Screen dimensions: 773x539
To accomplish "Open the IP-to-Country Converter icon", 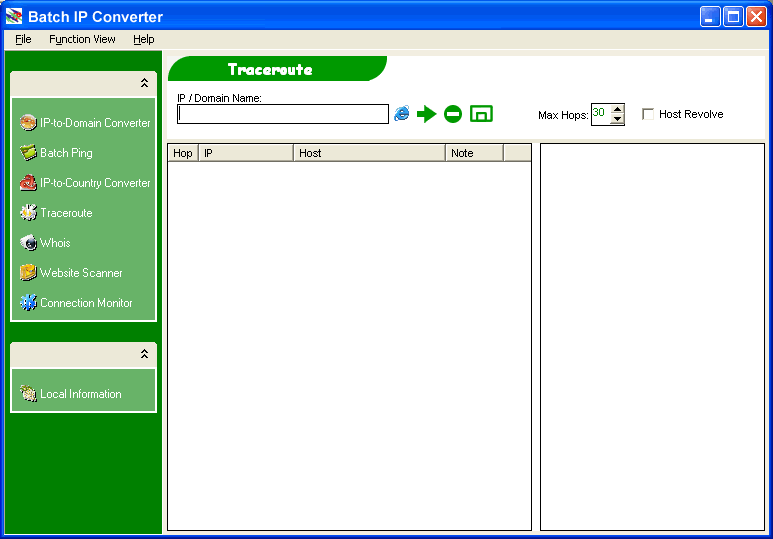I will coord(28,182).
